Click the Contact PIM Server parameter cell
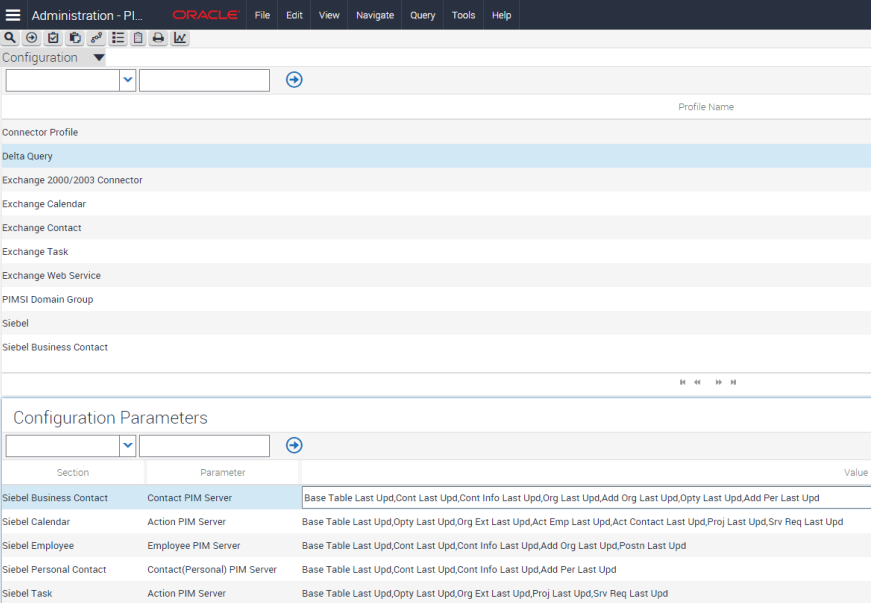The height and width of the screenshot is (603, 871). click(223, 498)
